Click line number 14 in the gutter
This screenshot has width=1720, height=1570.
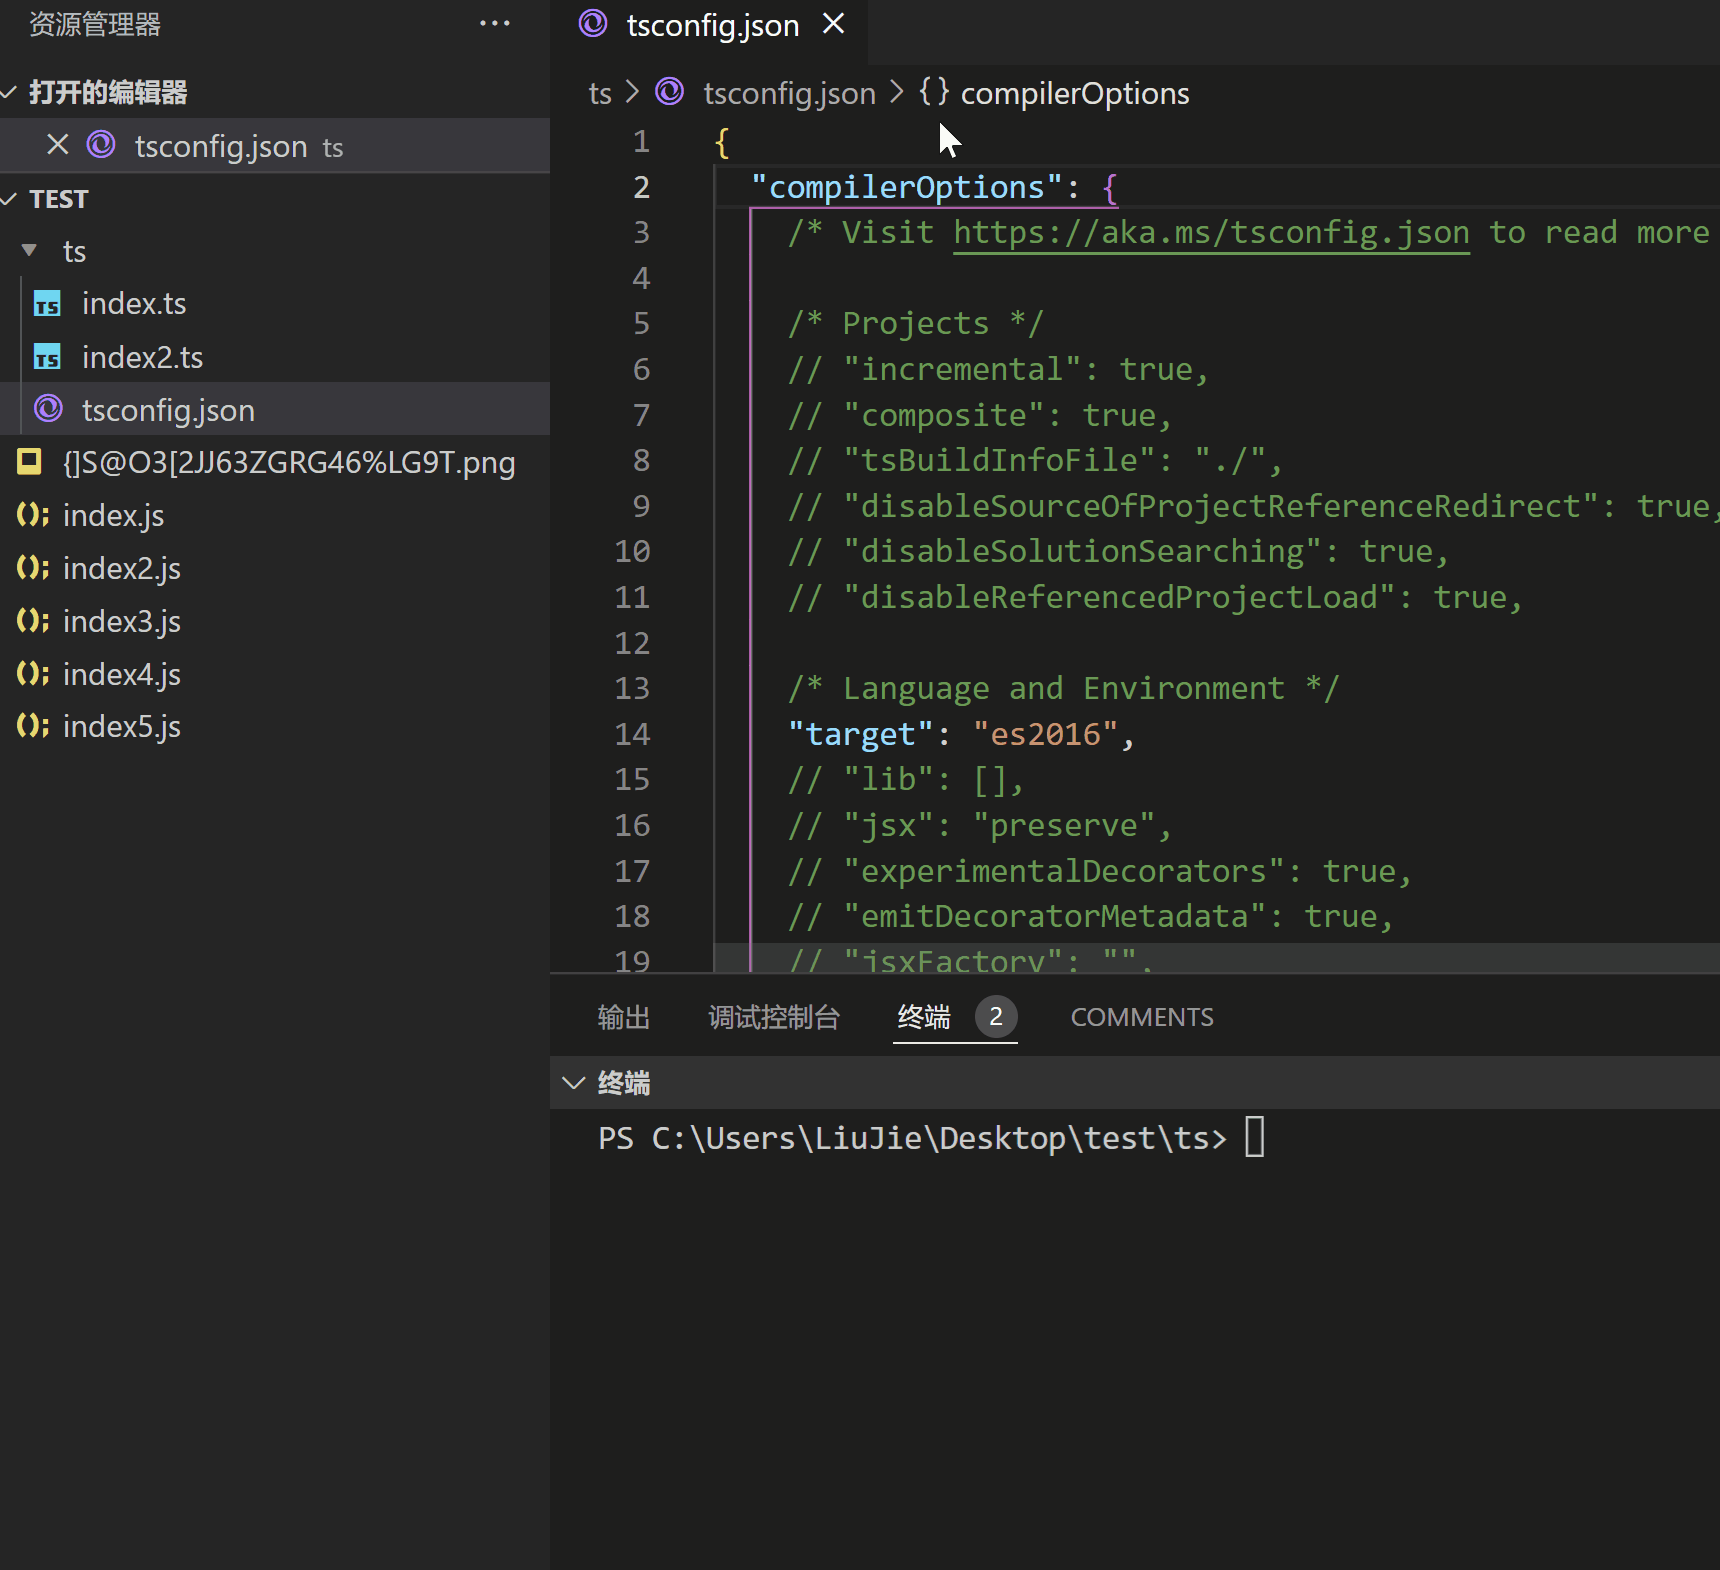point(632,734)
